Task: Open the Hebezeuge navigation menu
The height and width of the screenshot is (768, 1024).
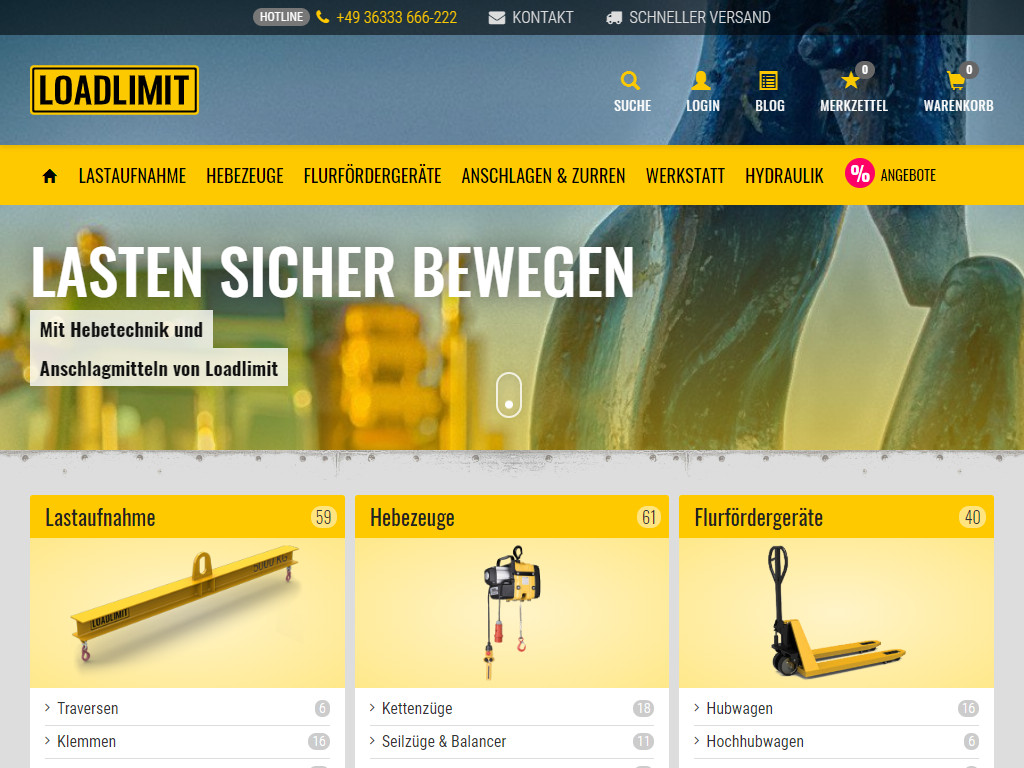Action: [x=245, y=176]
